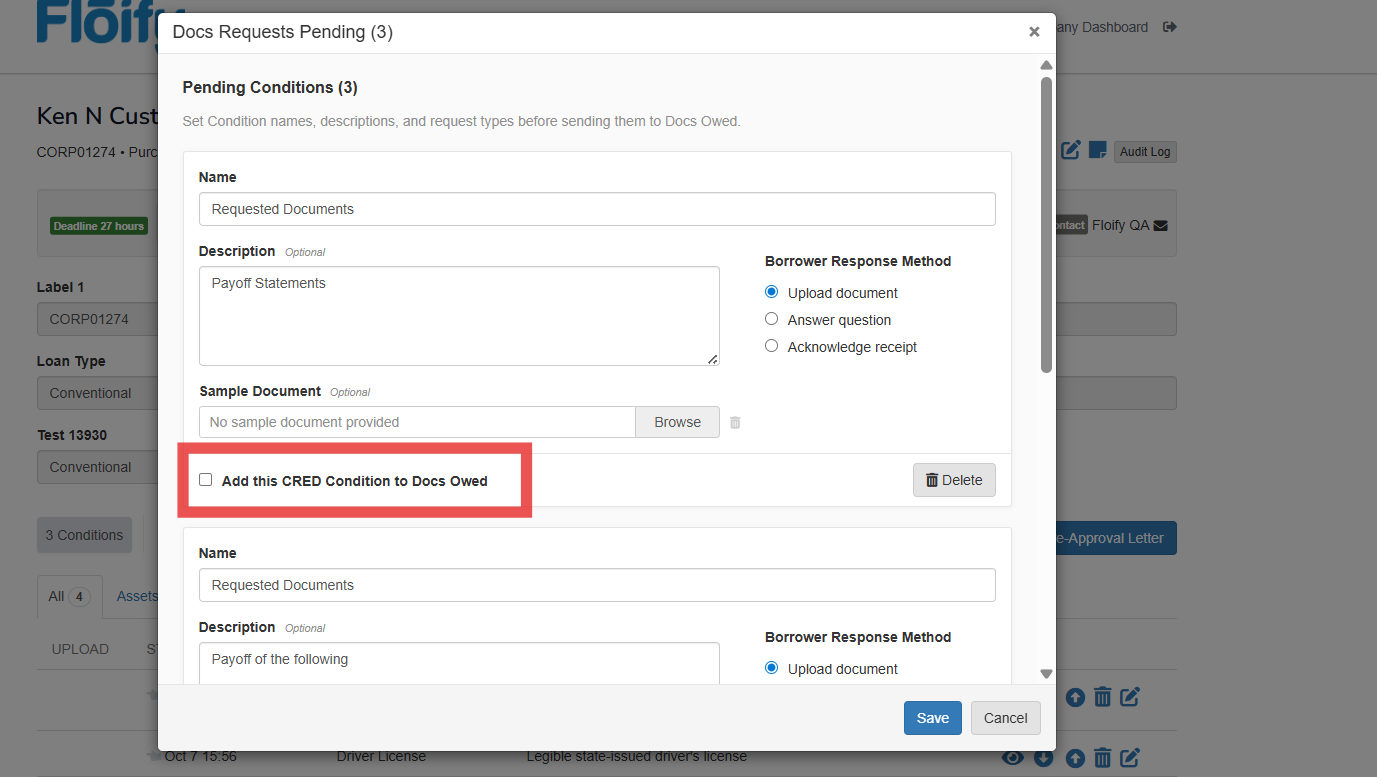Screen dimensions: 1377x777
Task: Click the edit icon in the Driver License row
Action: coord(1130,757)
